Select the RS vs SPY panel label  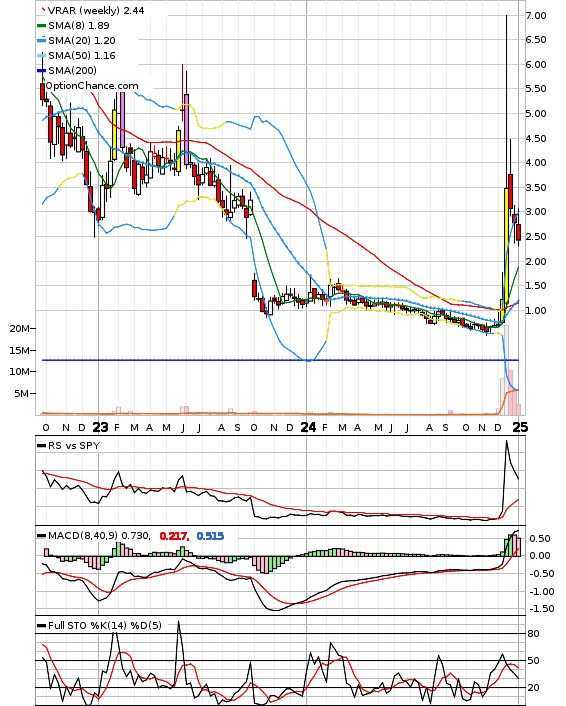click(74, 445)
